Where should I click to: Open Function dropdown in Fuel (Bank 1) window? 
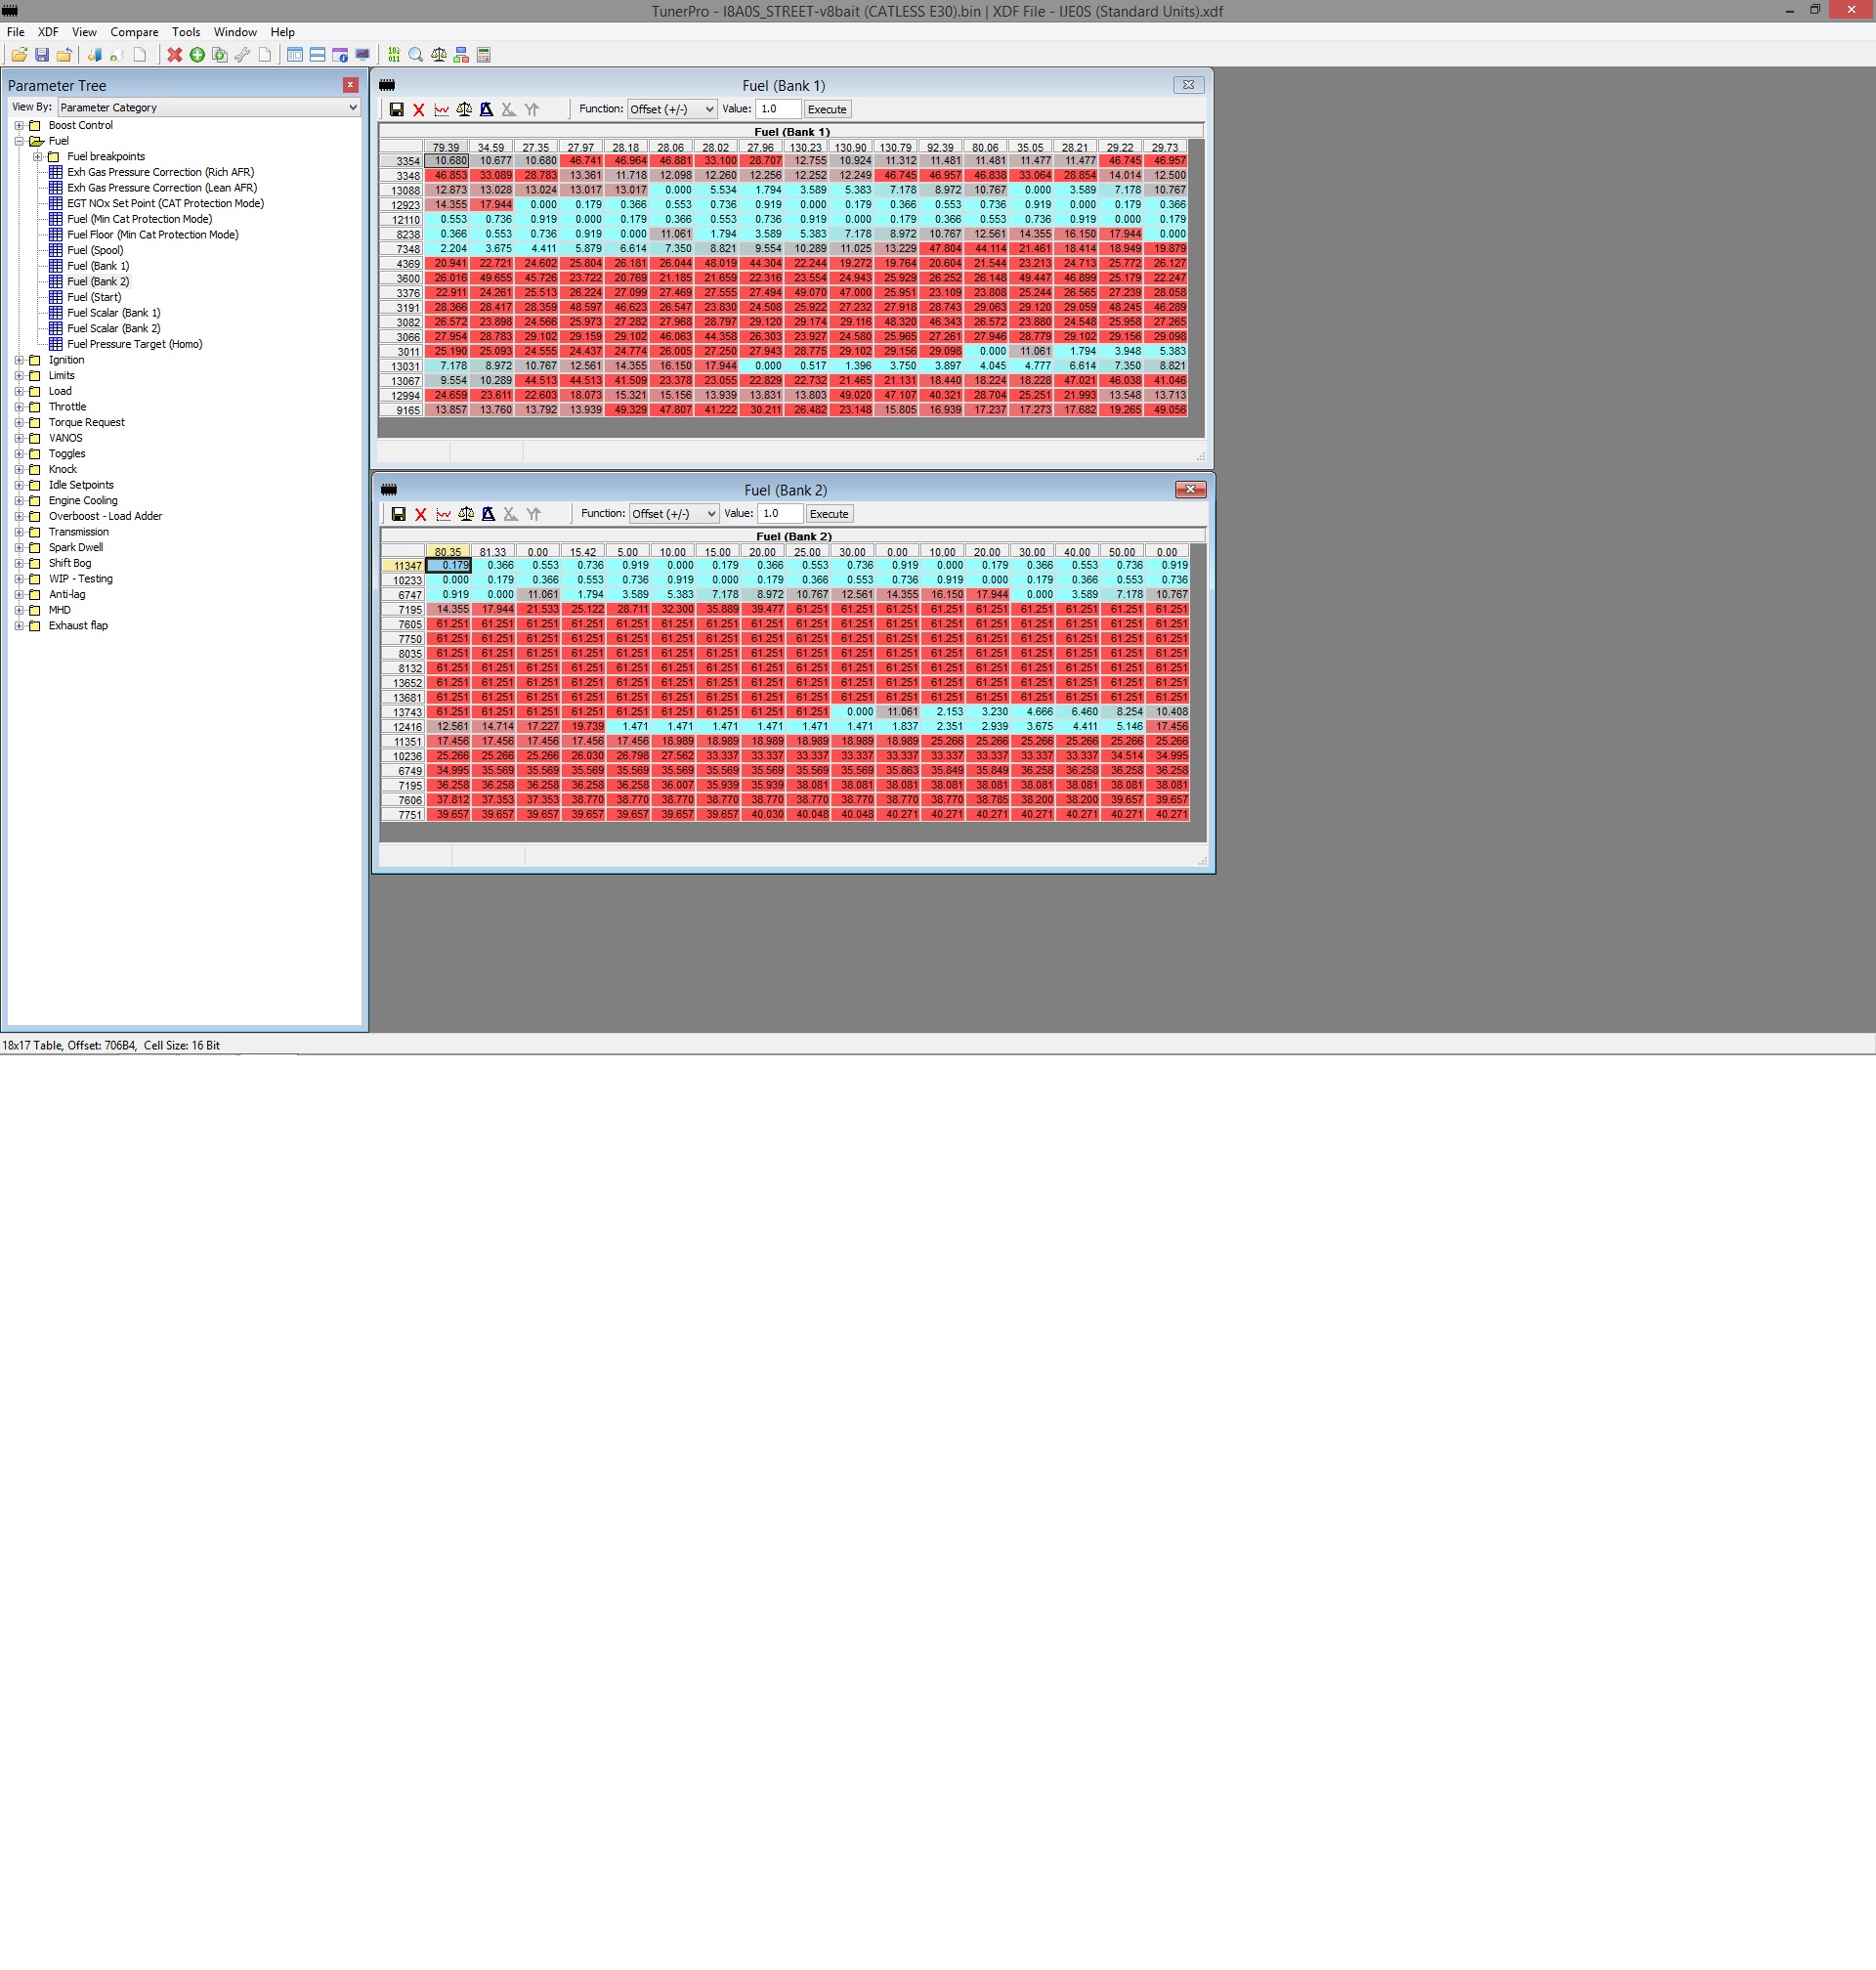point(672,109)
